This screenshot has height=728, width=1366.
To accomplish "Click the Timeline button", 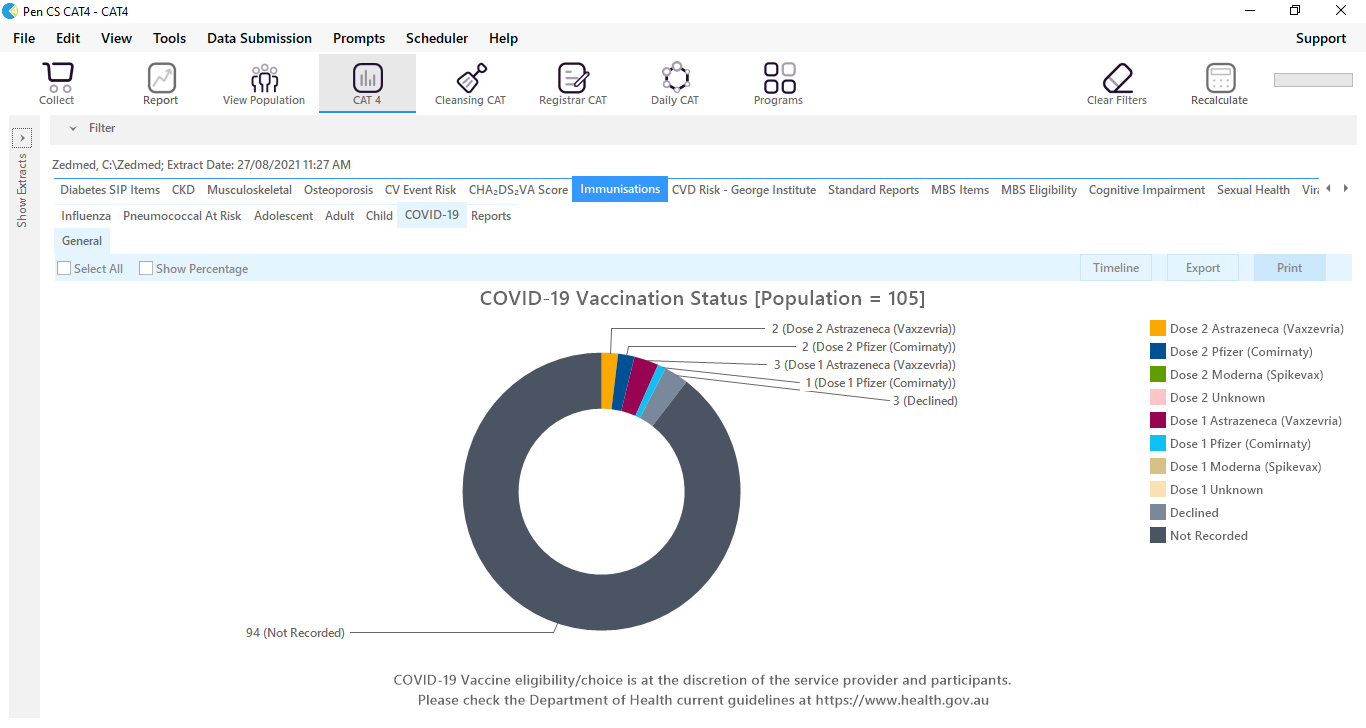I will [x=1116, y=268].
